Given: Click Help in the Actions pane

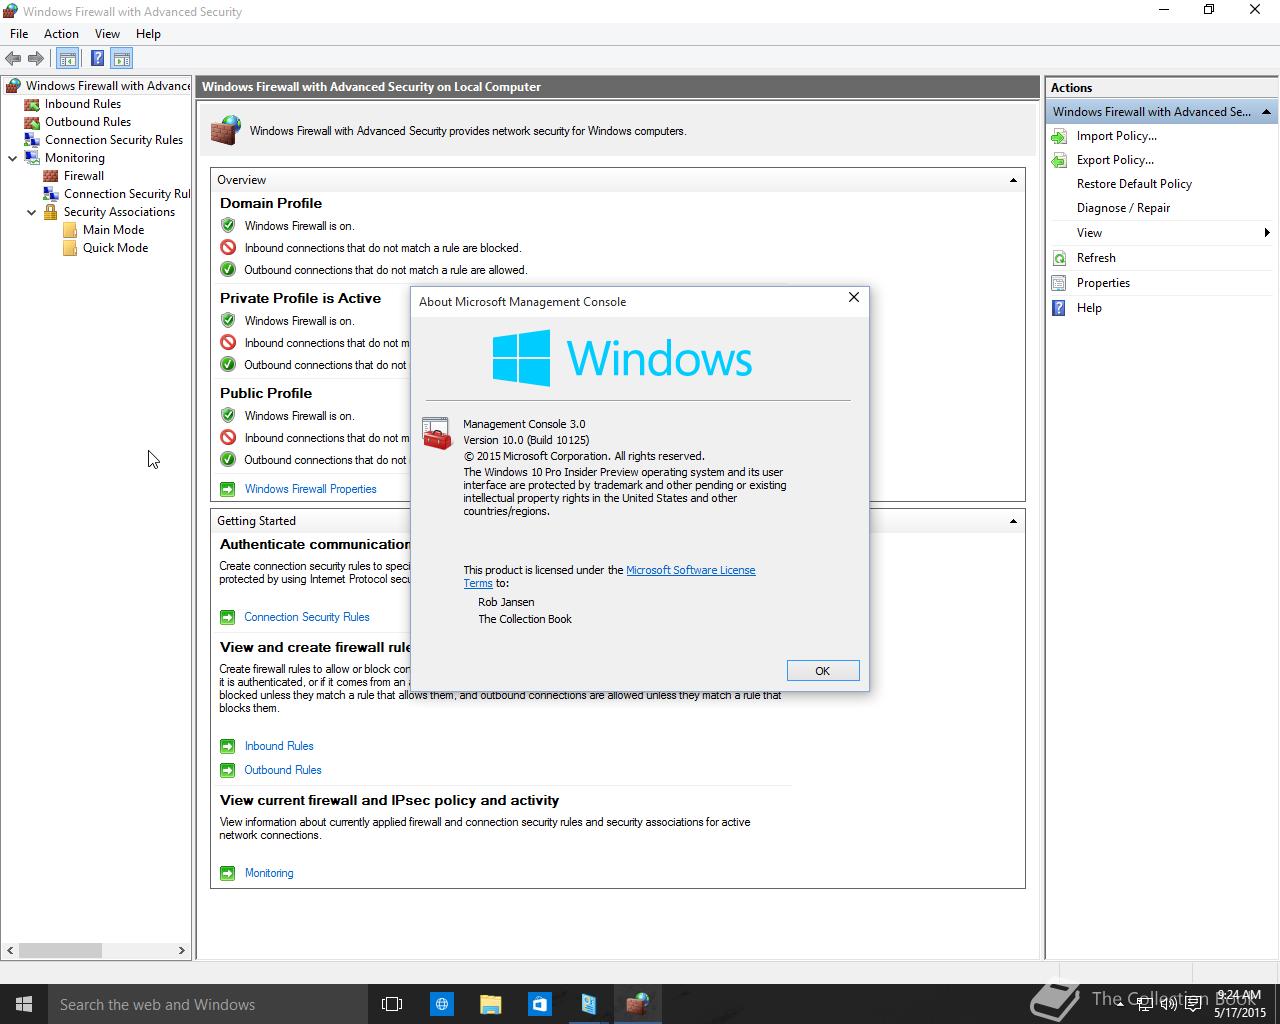Looking at the screenshot, I should (1089, 308).
